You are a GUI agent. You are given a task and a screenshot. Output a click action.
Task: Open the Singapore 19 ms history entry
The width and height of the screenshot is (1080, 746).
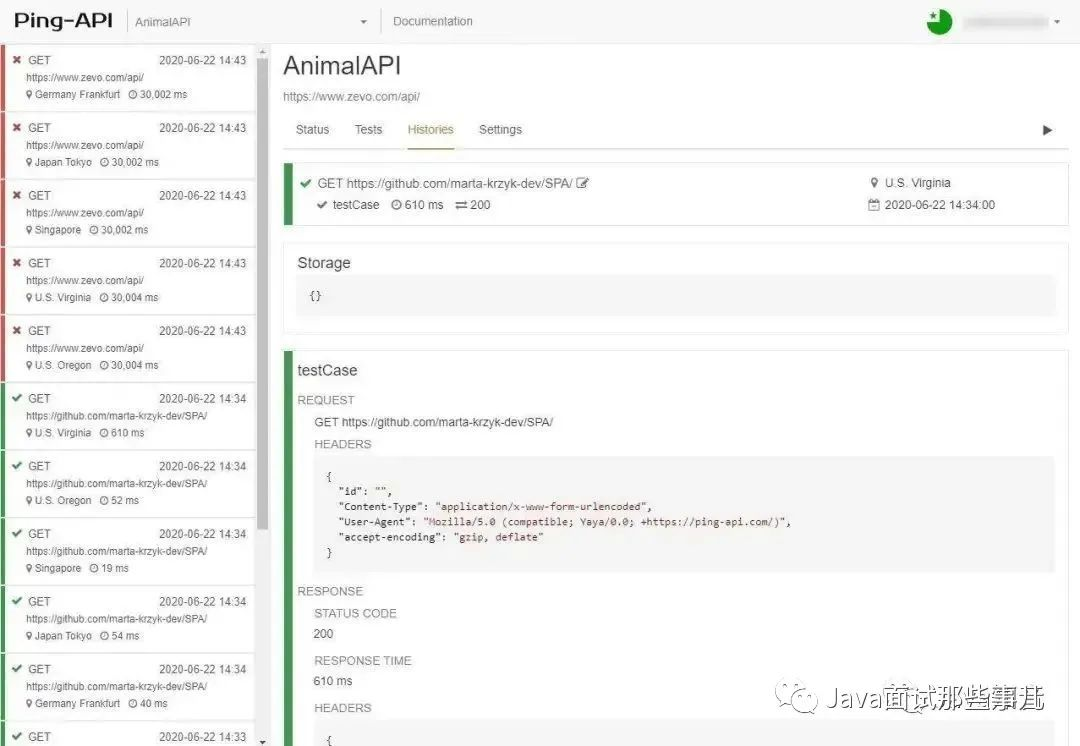(129, 550)
